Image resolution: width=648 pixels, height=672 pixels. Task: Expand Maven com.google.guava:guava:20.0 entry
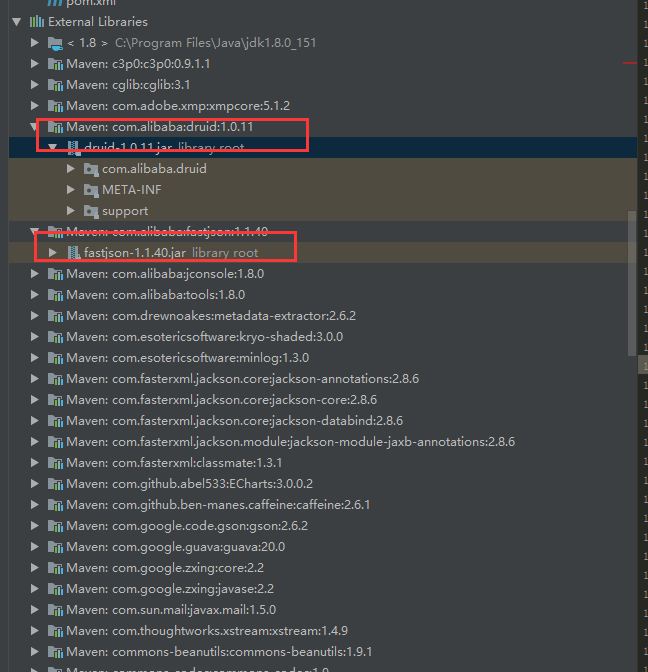pos(35,547)
